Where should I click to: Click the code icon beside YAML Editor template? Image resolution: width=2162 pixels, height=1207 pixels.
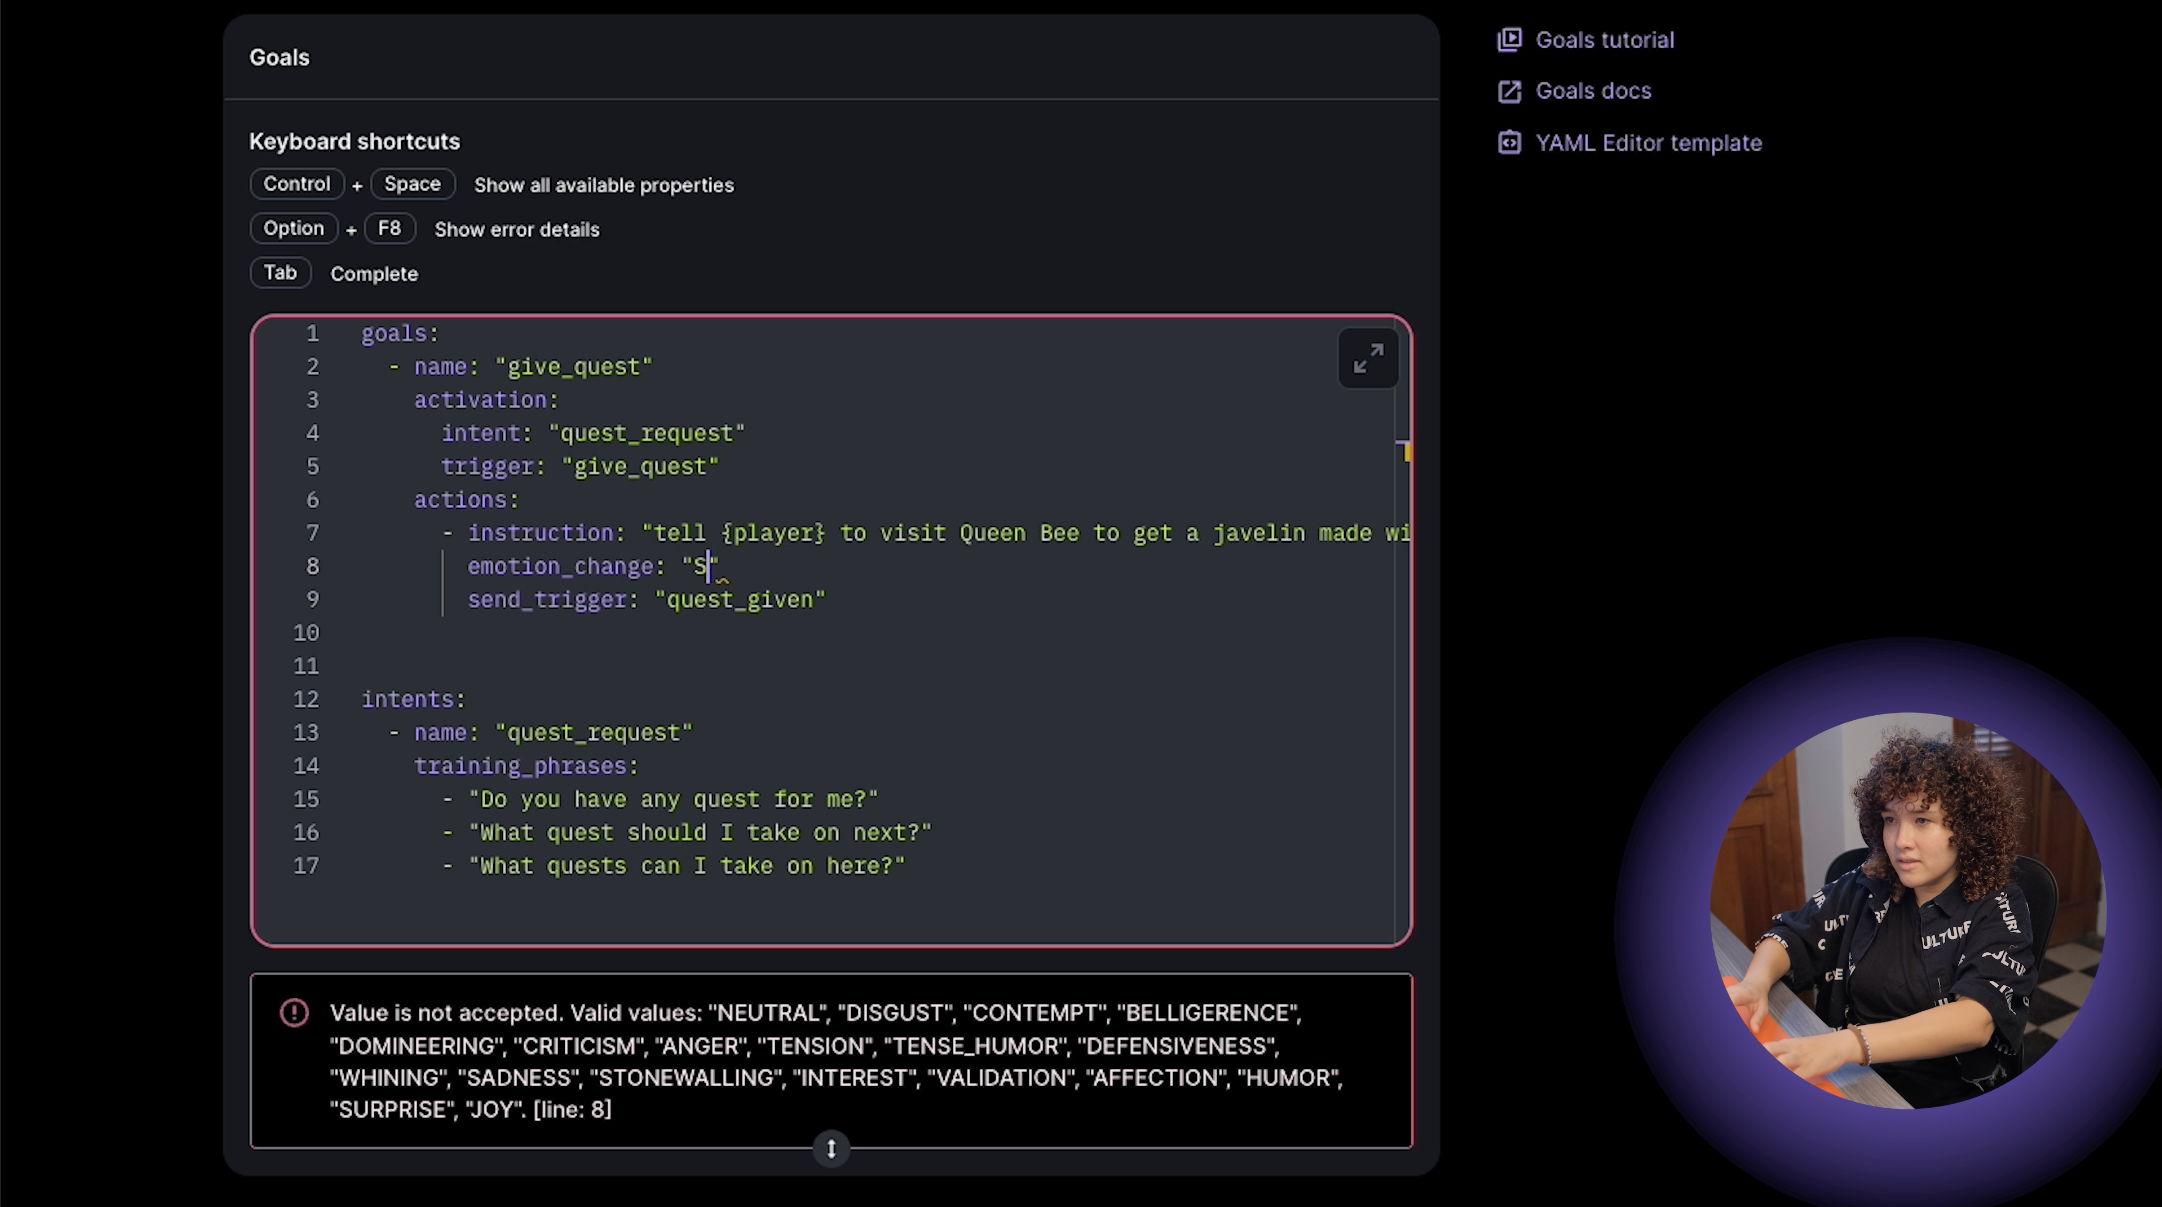click(1508, 143)
